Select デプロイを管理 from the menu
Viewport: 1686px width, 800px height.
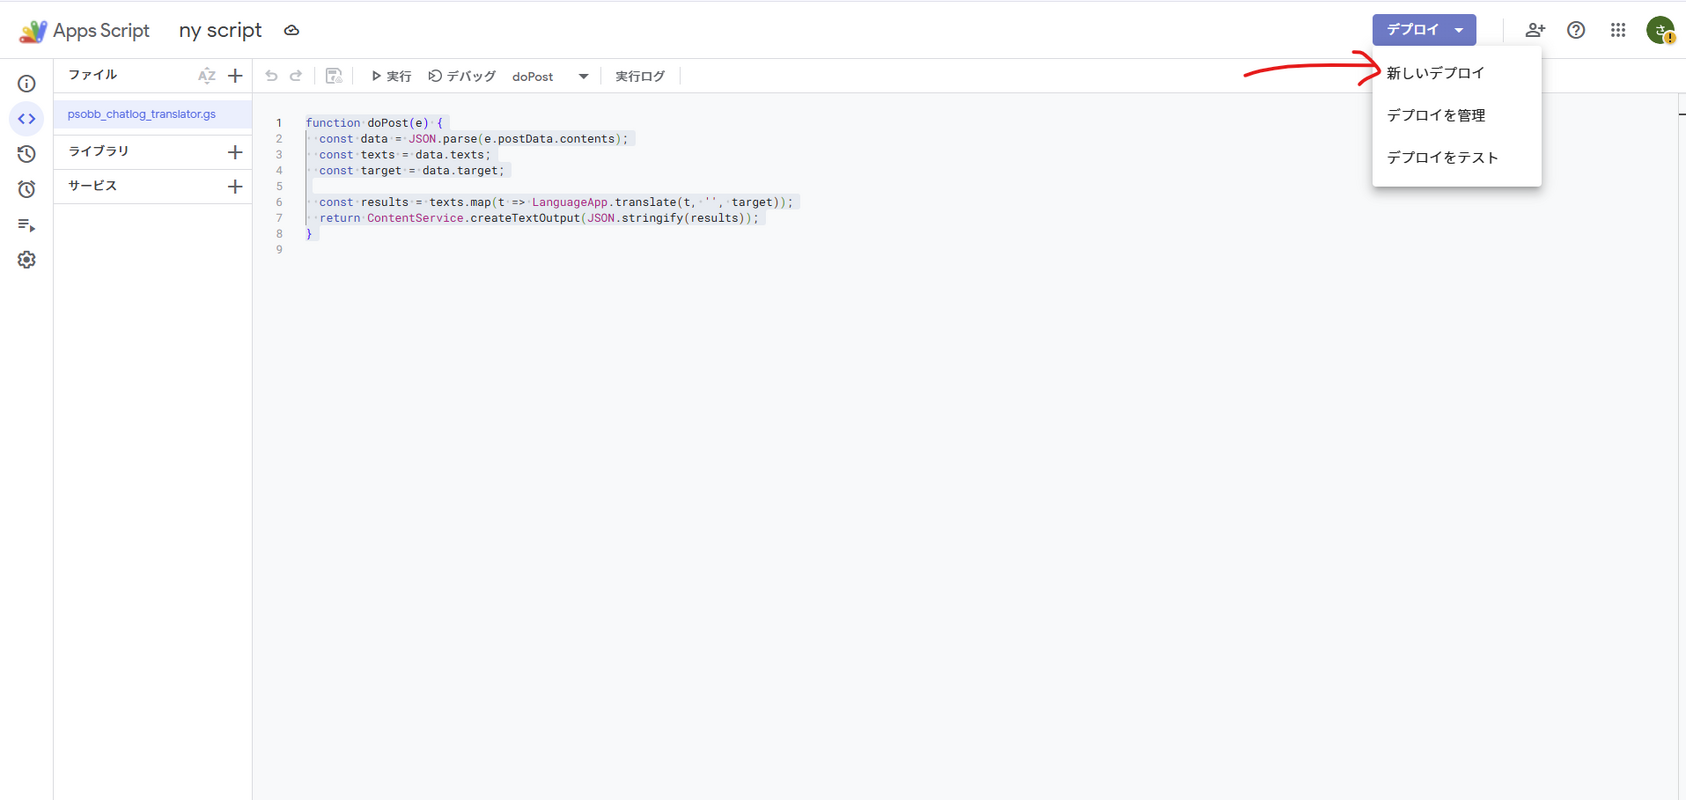1435,115
